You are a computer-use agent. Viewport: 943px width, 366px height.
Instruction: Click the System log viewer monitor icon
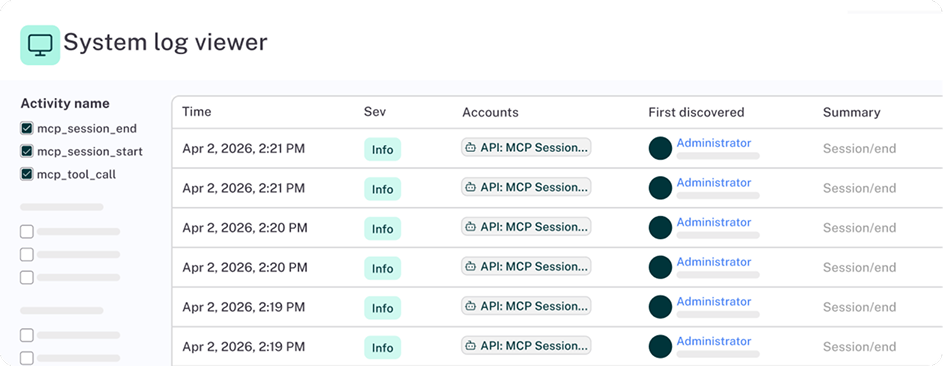point(40,45)
